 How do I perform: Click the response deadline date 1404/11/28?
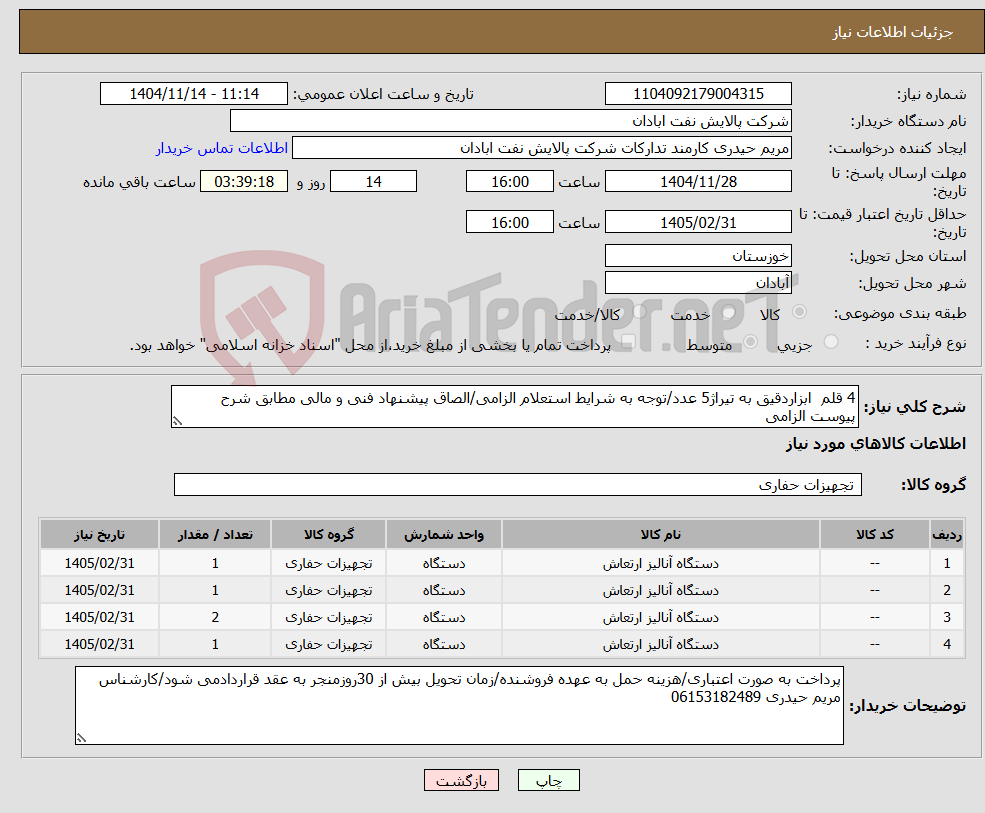pyautogui.click(x=698, y=182)
